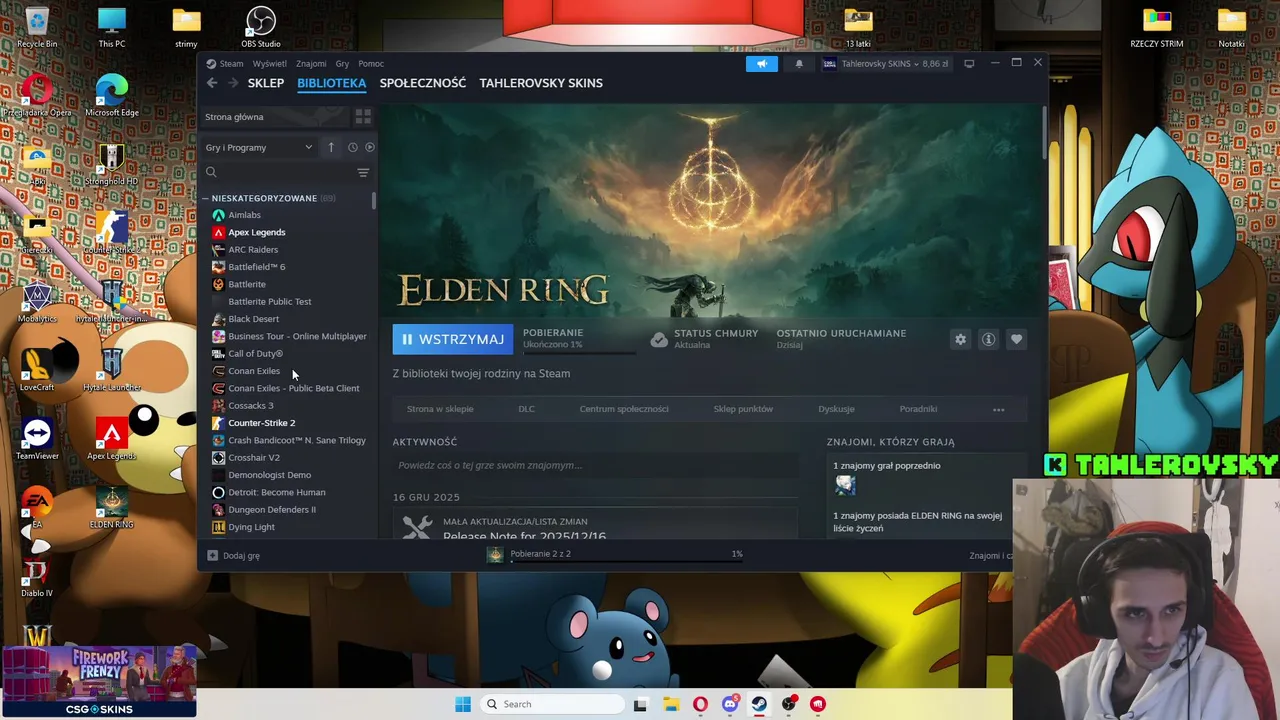Open Strona w sklepie link
Screen dimensions: 1280x720
[440, 409]
